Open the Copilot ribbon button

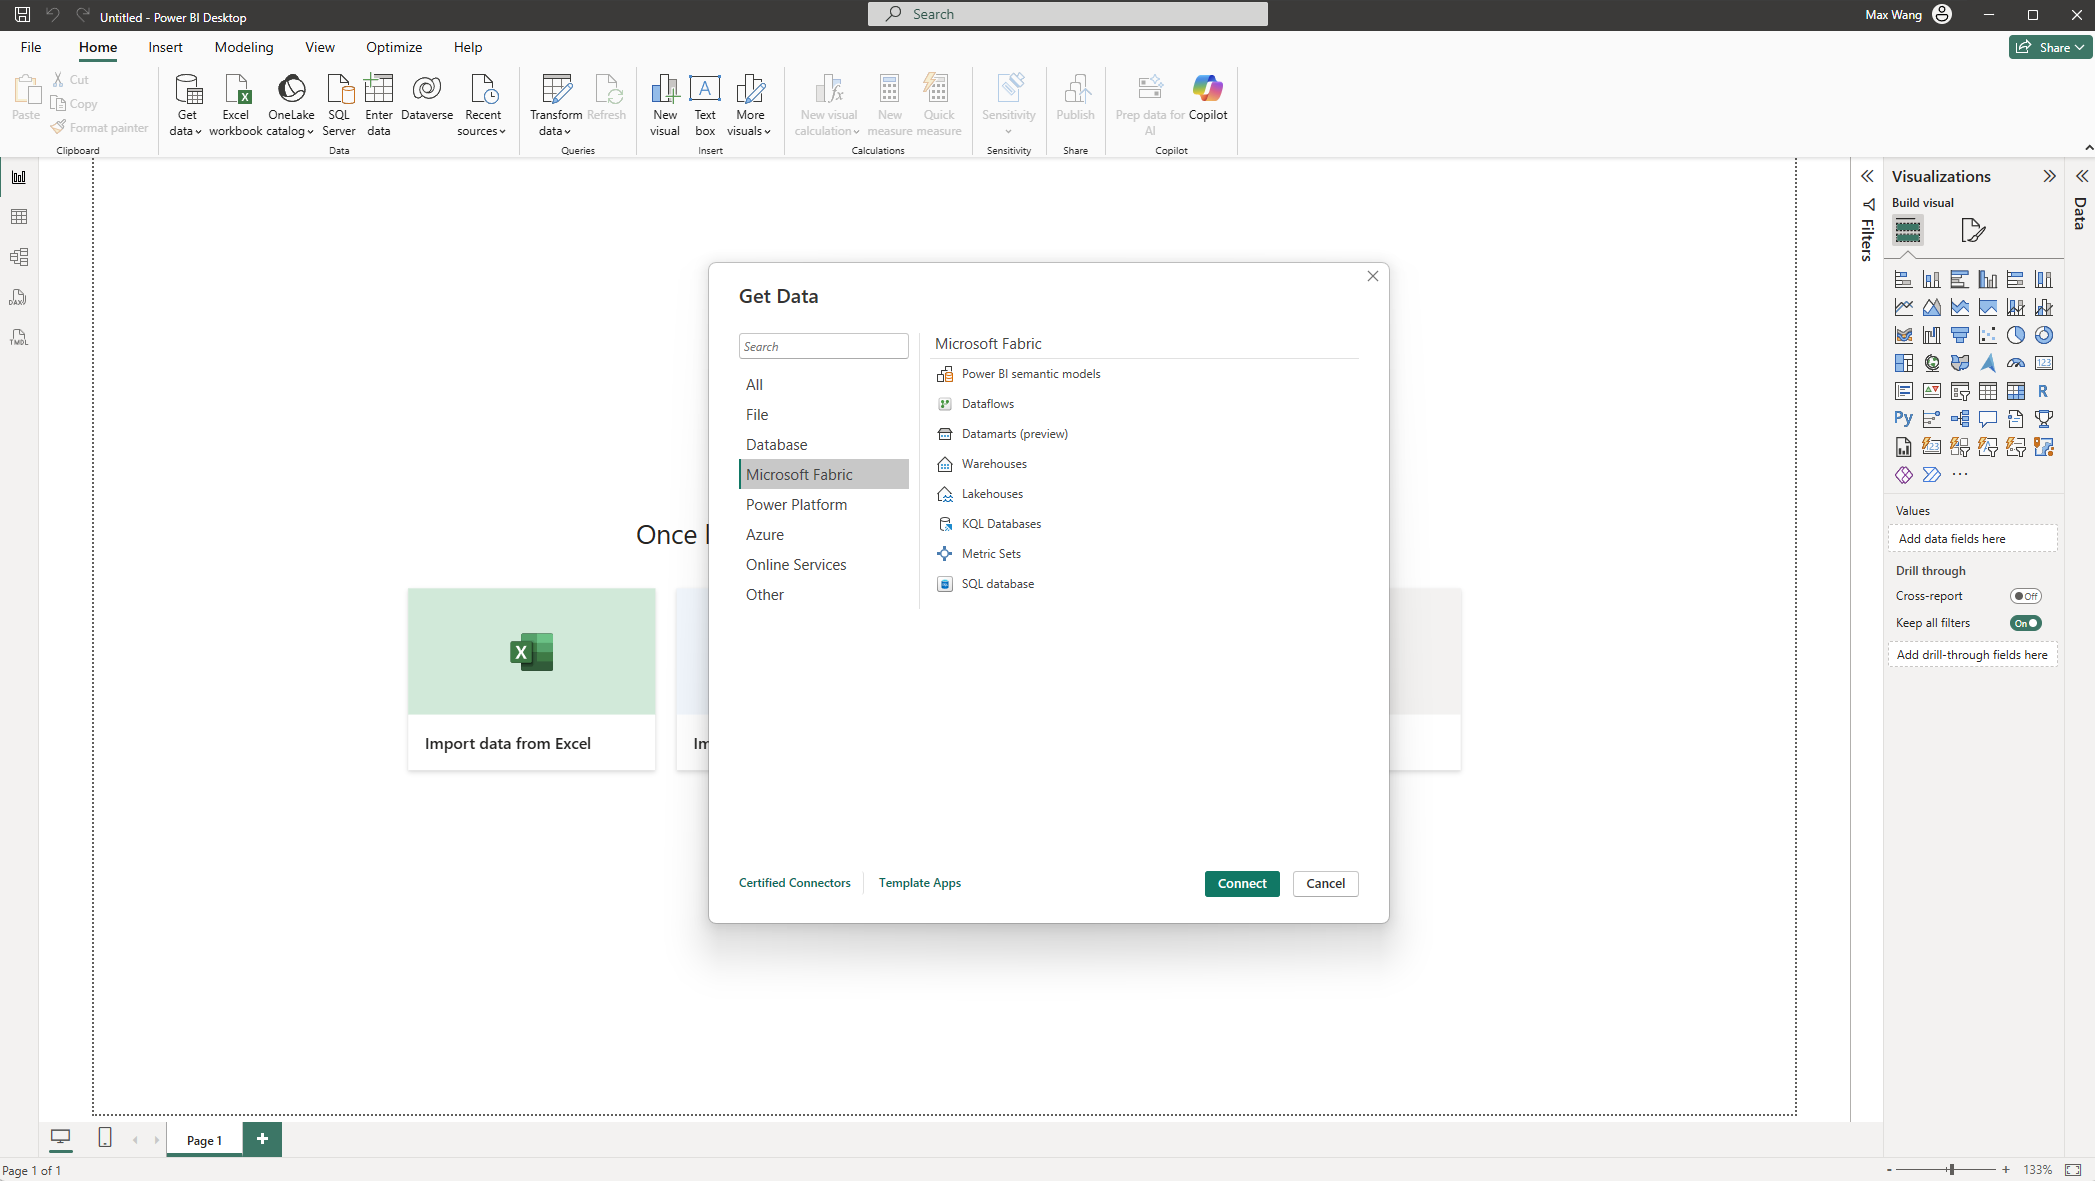coord(1207,100)
